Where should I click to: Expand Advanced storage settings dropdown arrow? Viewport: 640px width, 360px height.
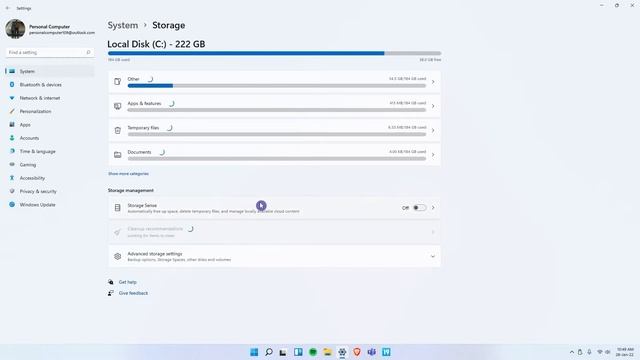(433, 256)
